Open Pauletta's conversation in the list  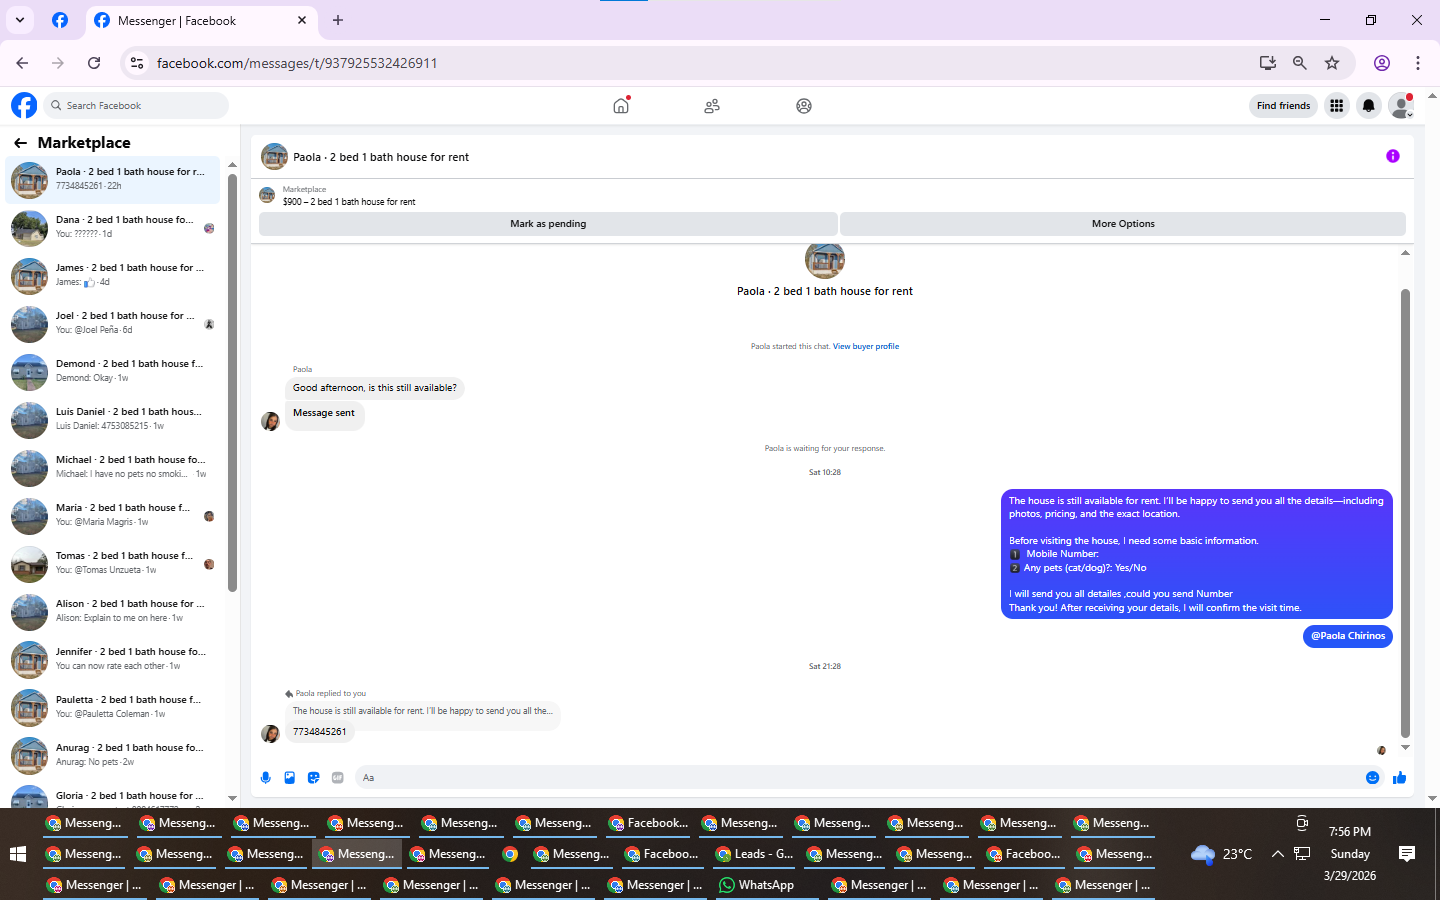(113, 708)
